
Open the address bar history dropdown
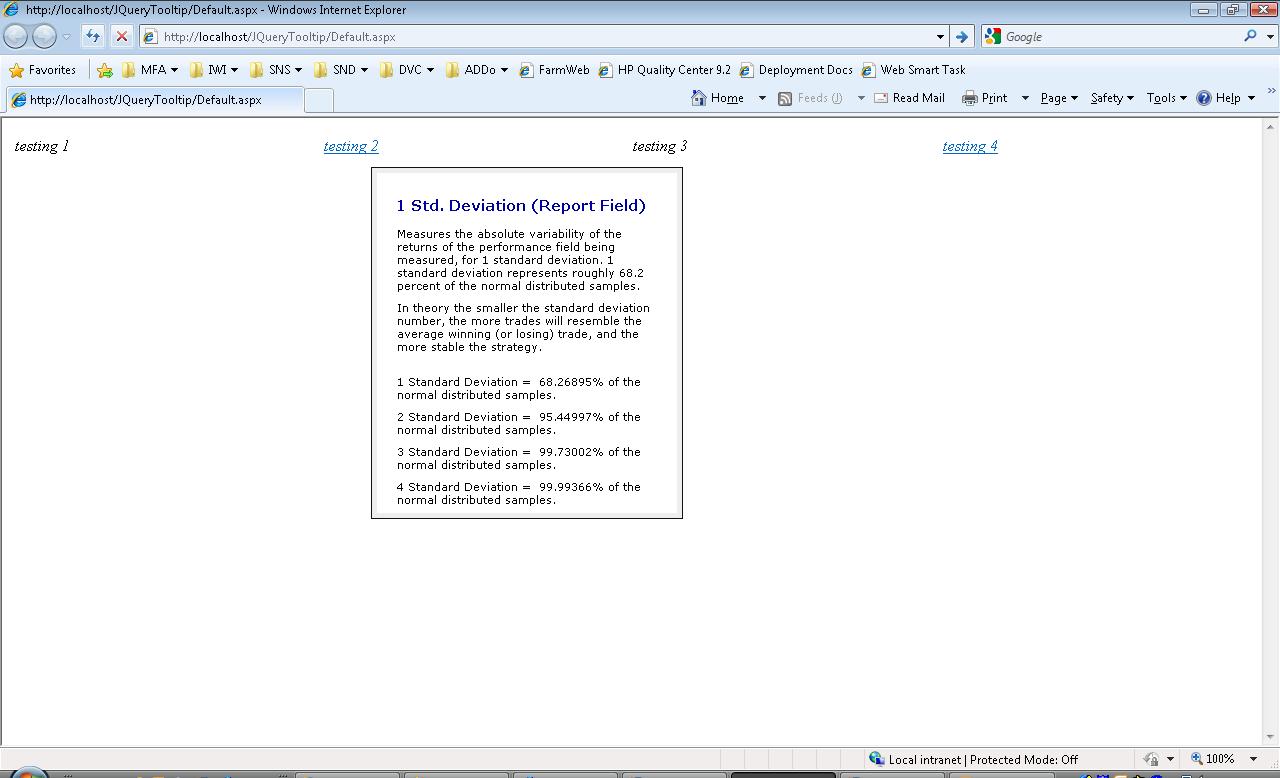coord(940,36)
